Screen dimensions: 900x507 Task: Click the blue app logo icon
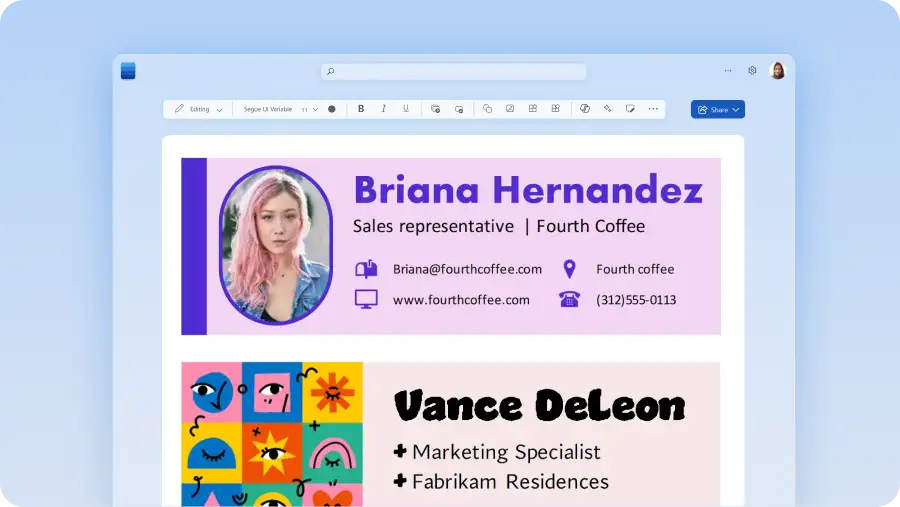pyautogui.click(x=128, y=71)
